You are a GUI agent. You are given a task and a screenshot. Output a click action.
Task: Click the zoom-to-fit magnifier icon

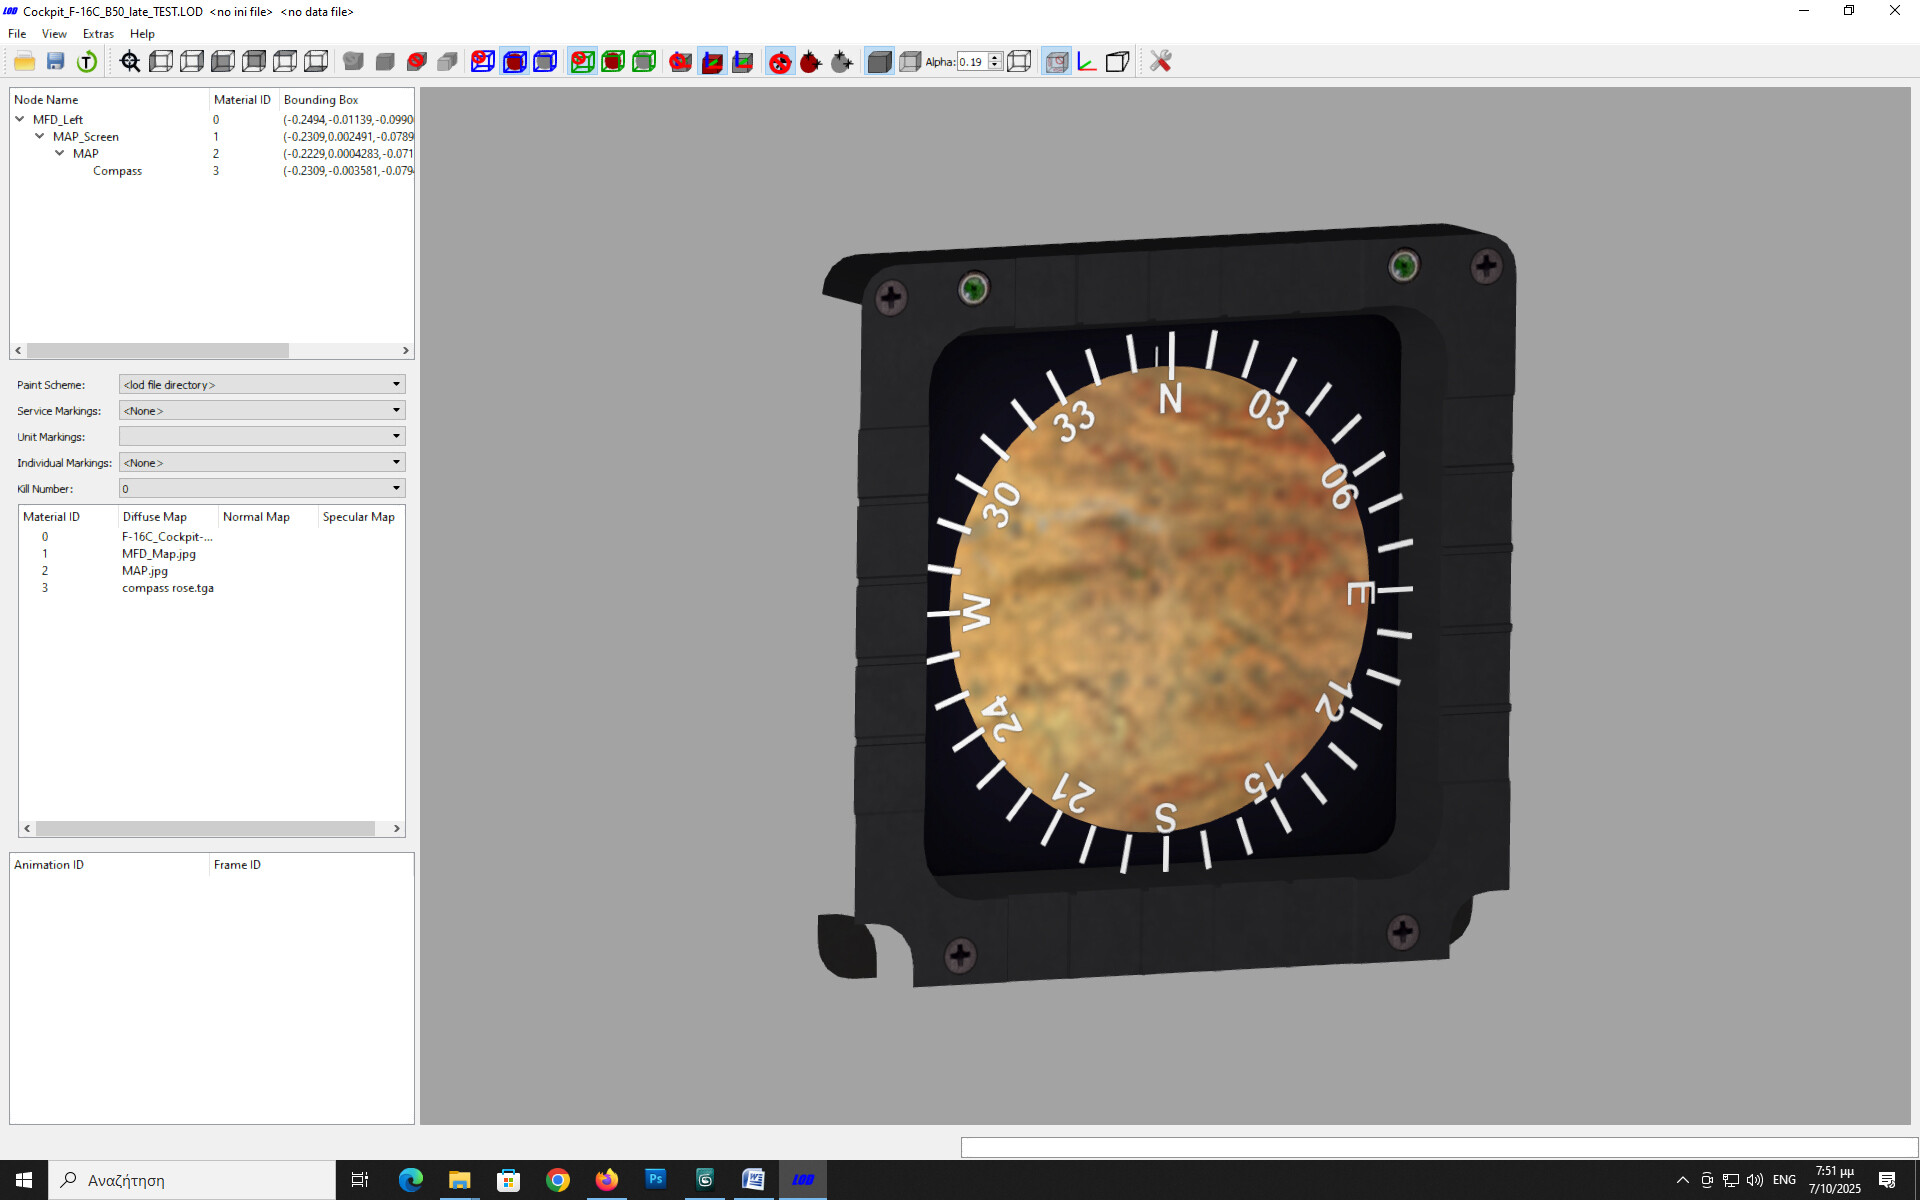(130, 62)
